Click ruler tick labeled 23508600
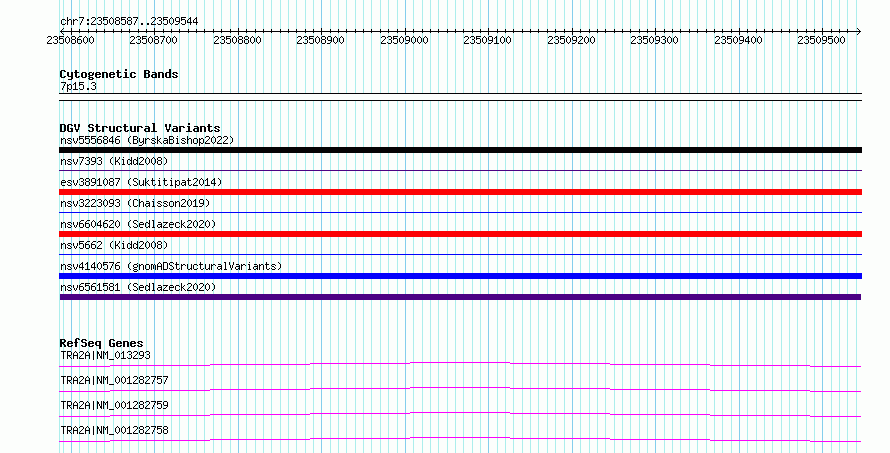Screen dimensions: 890x453 pos(70,40)
